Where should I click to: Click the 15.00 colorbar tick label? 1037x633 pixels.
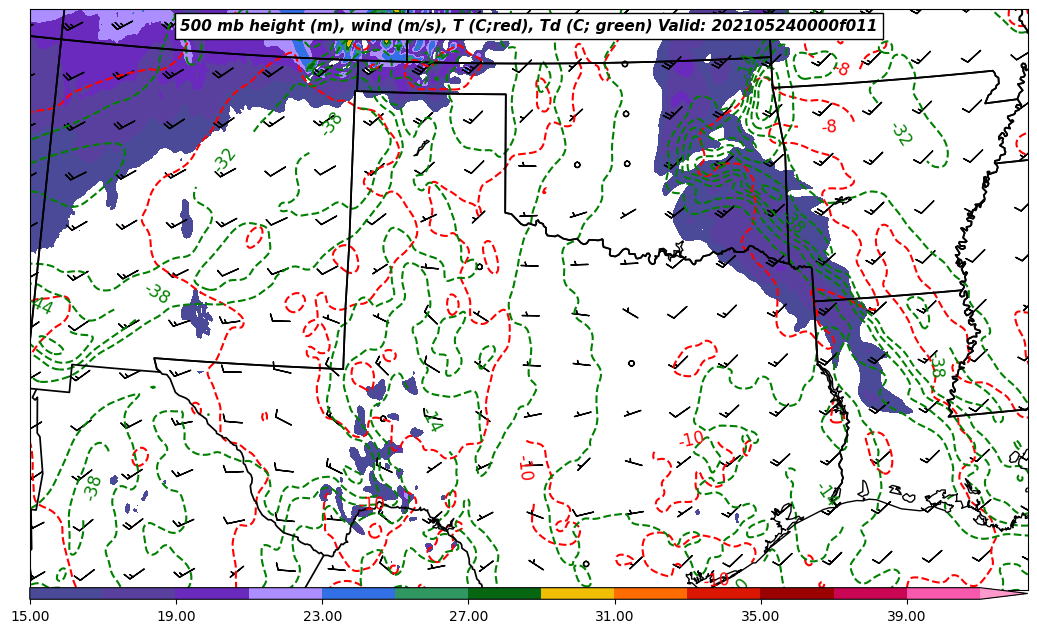click(x=30, y=616)
